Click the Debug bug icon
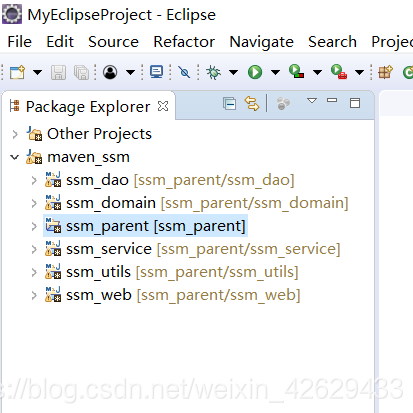The image size is (413, 413). 213,72
